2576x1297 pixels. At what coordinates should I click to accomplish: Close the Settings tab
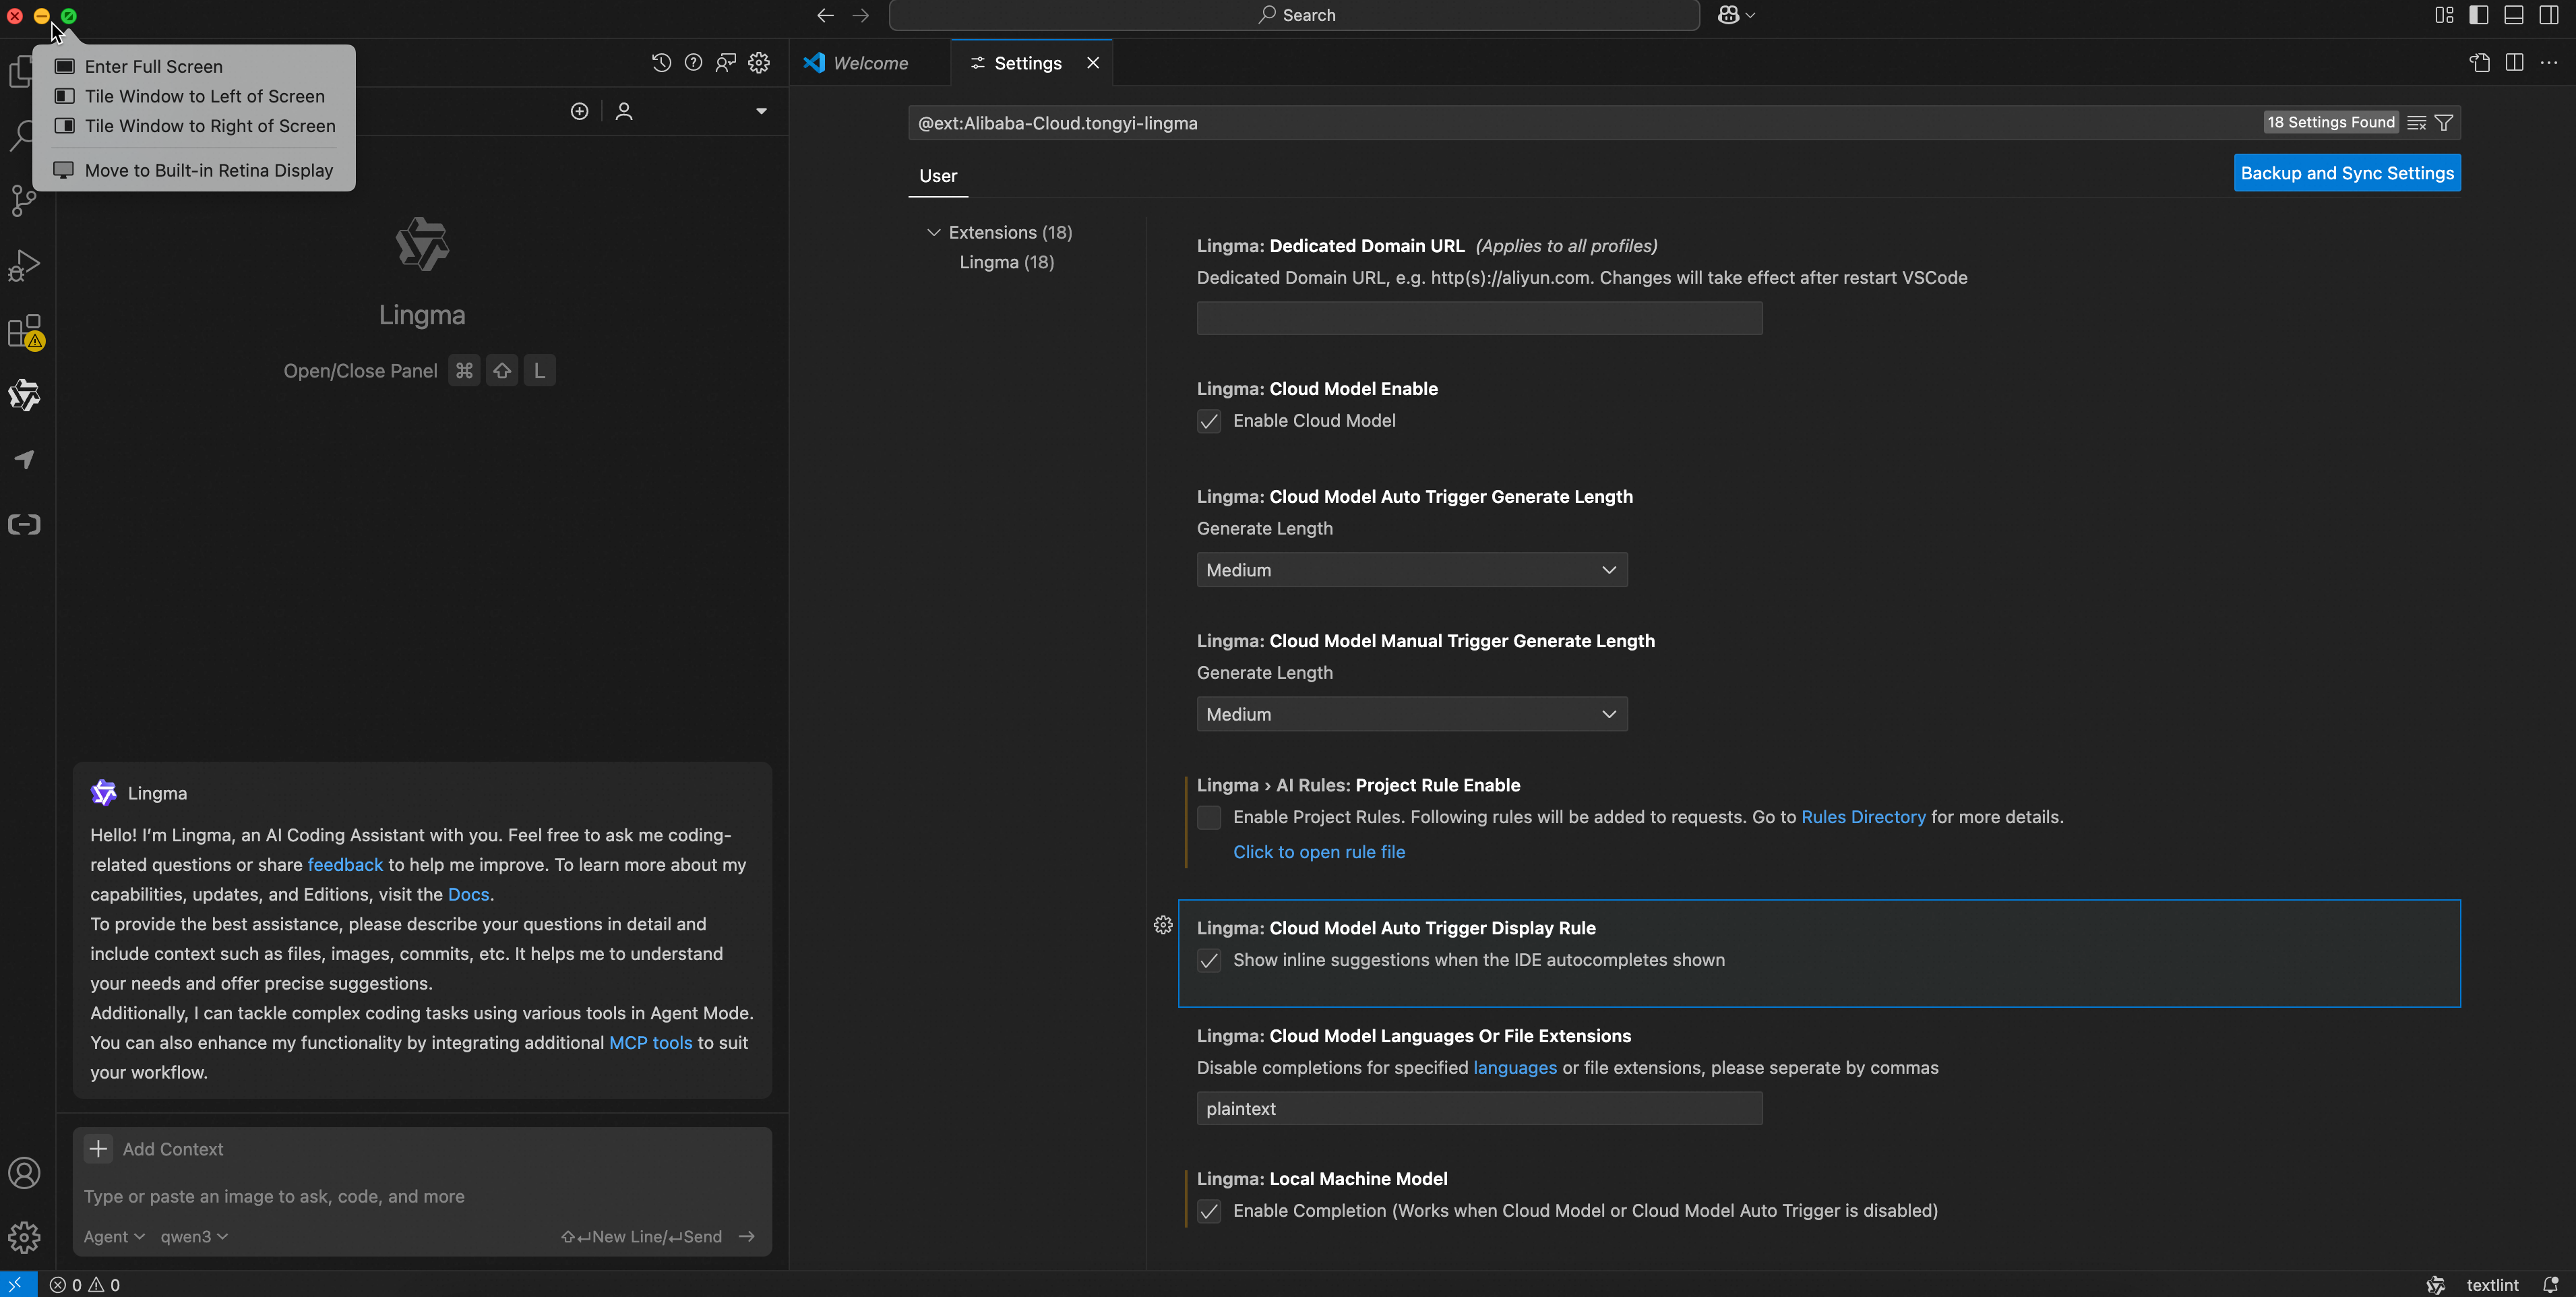pyautogui.click(x=1093, y=63)
